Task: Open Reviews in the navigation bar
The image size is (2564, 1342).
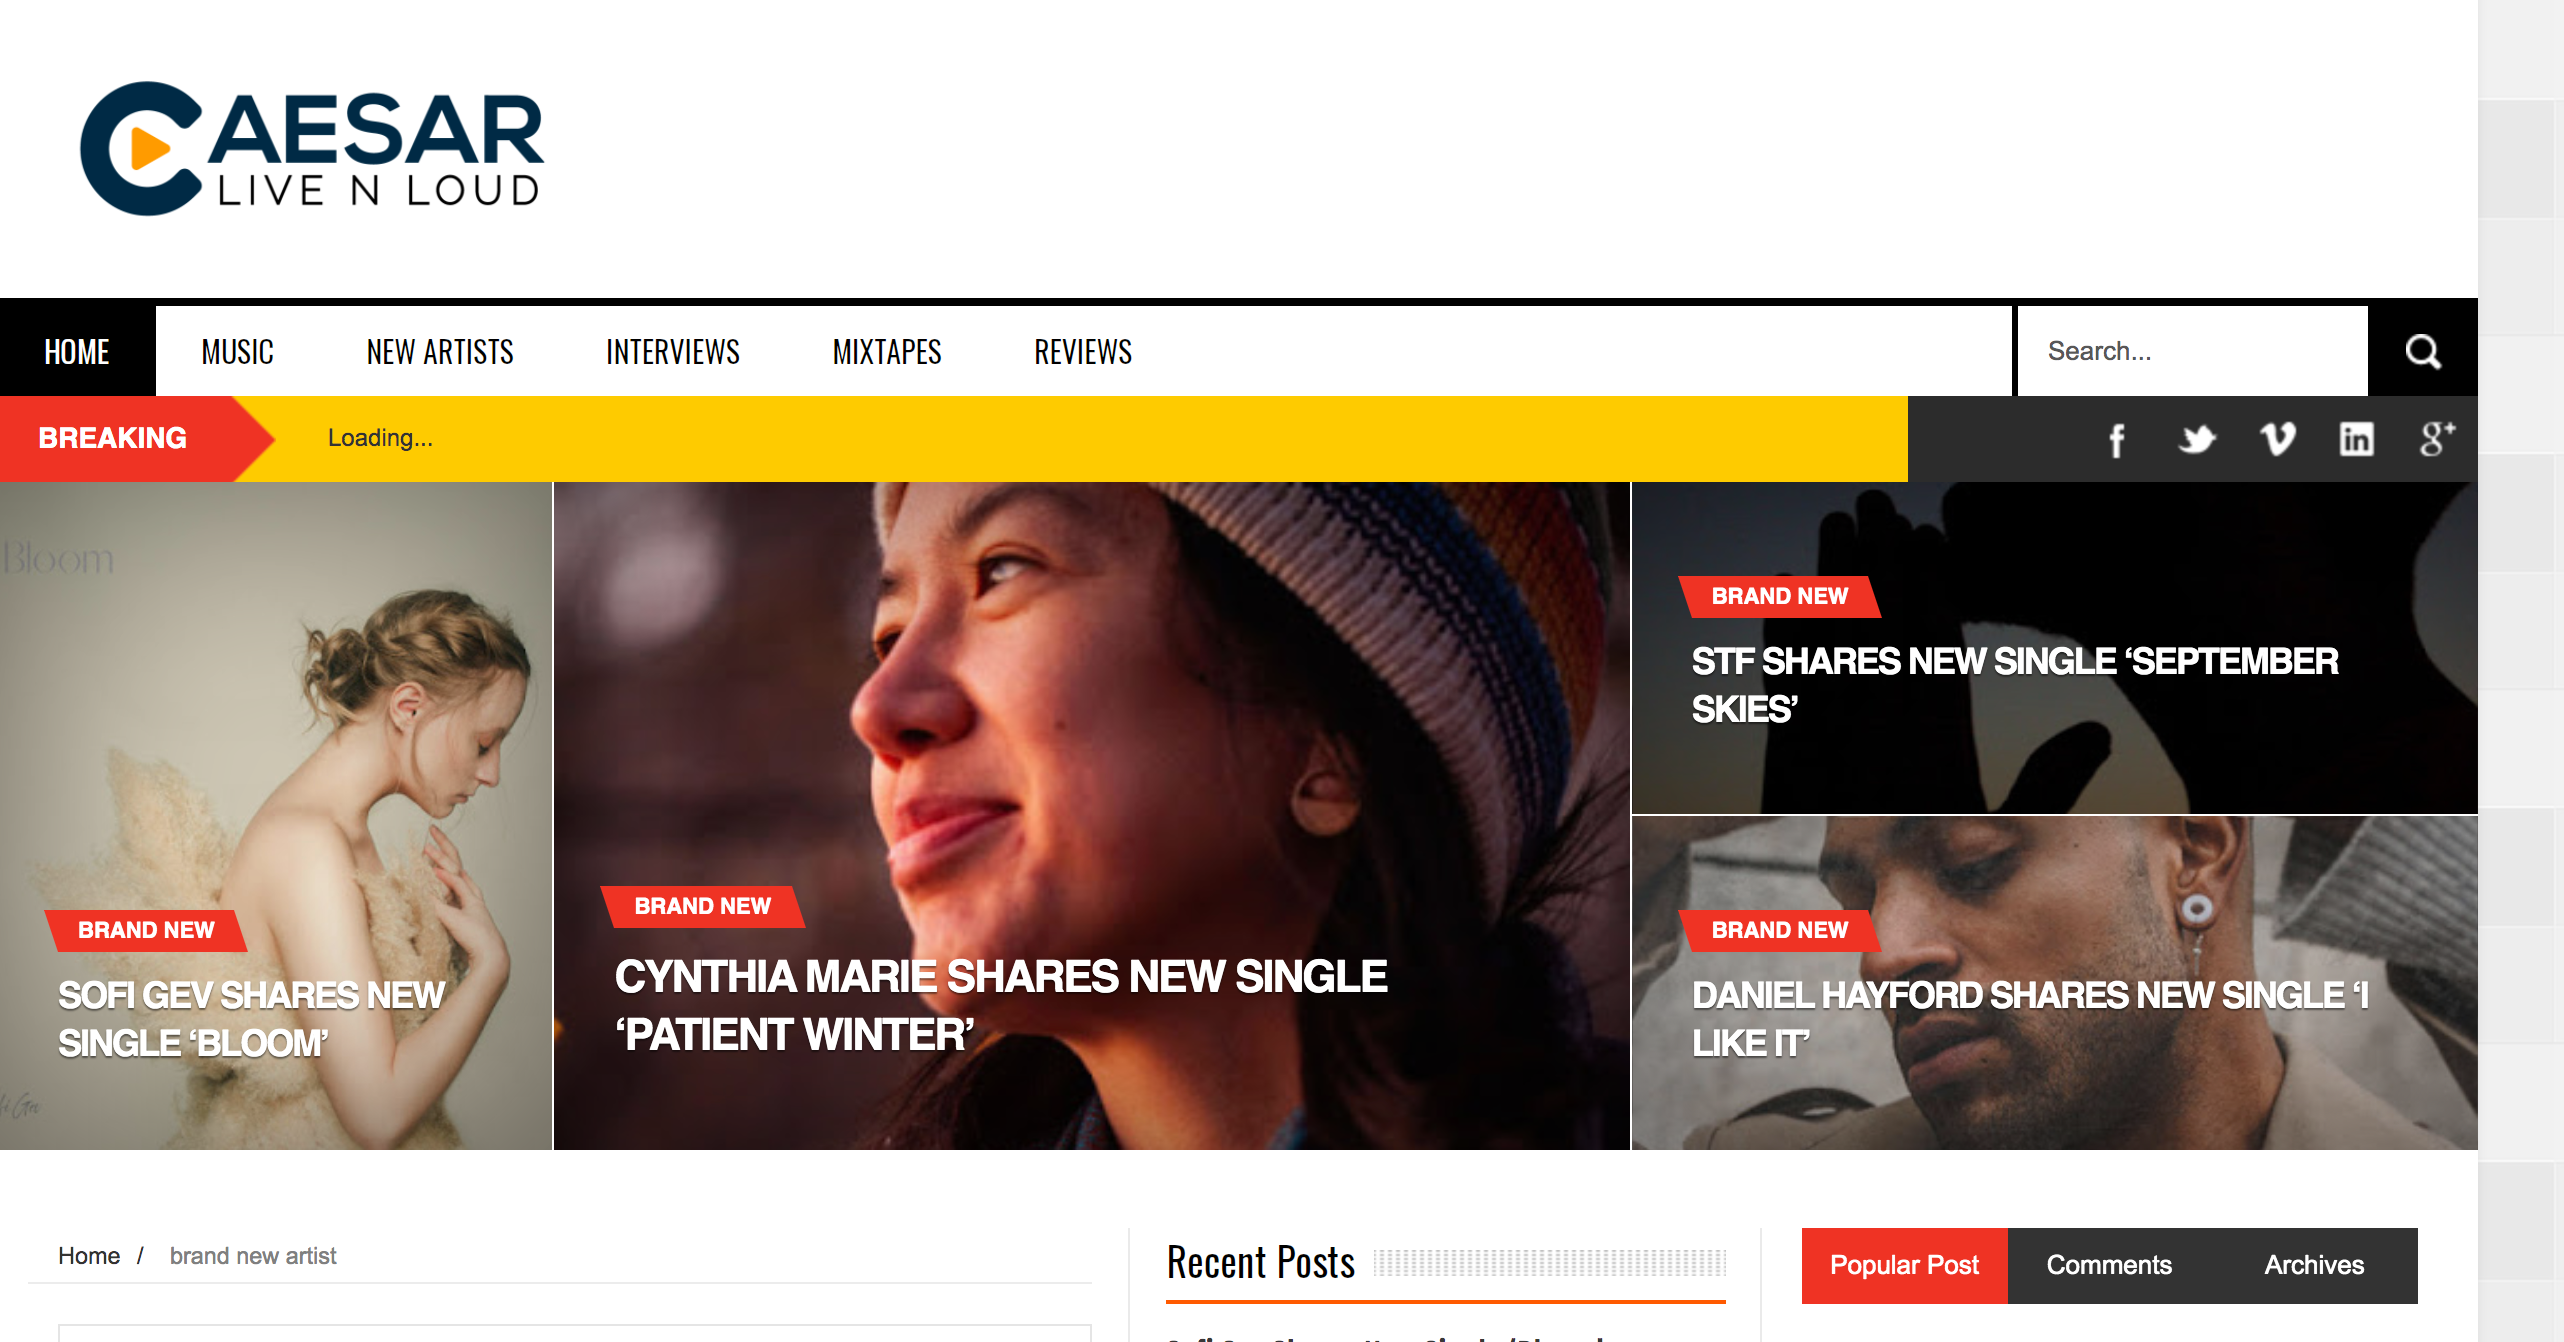Action: click(x=1083, y=351)
